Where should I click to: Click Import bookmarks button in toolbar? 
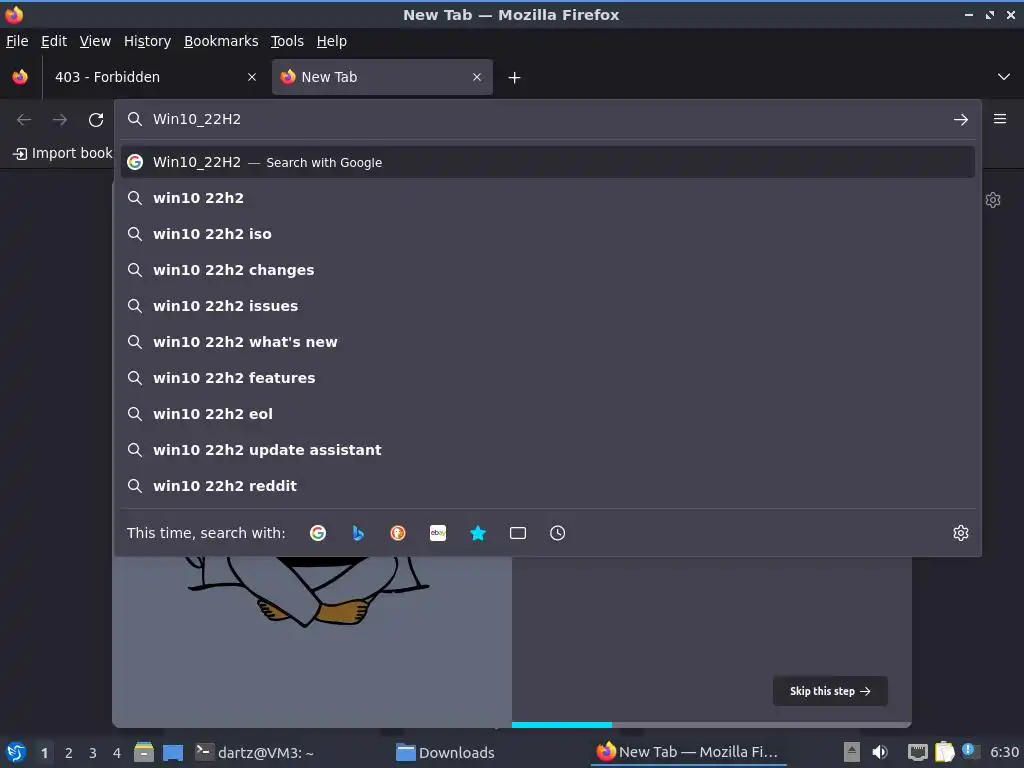pyautogui.click(x=63, y=153)
